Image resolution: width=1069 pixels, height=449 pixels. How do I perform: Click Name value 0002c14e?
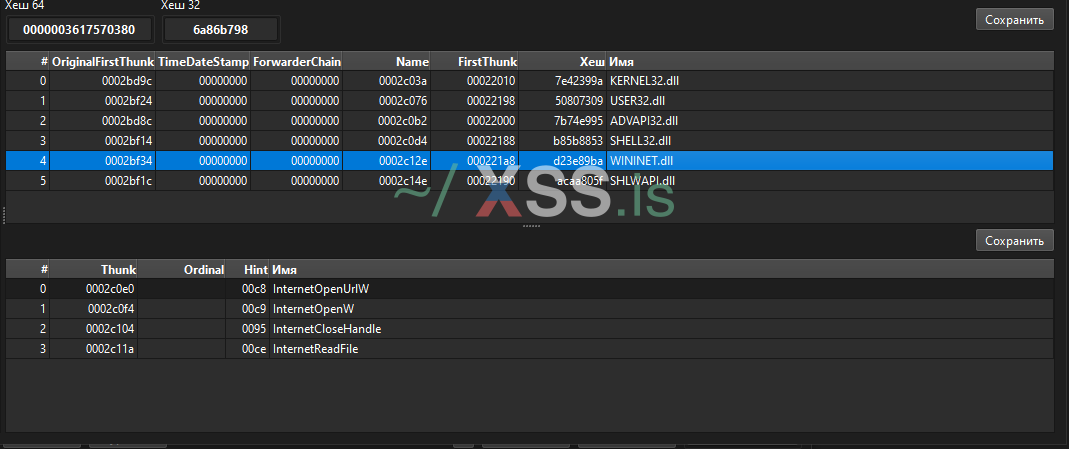(x=403, y=181)
